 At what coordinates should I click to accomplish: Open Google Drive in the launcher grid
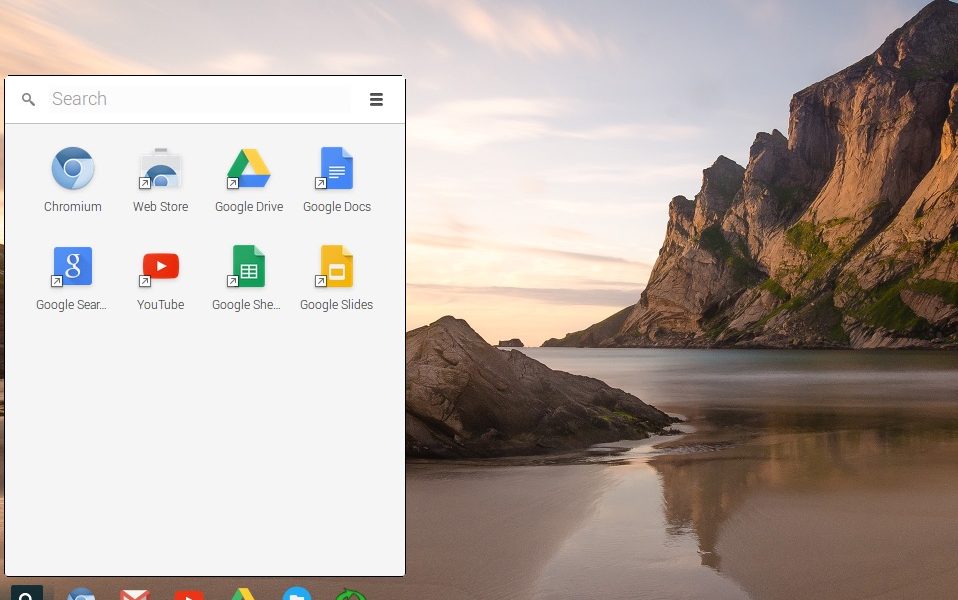tap(248, 169)
